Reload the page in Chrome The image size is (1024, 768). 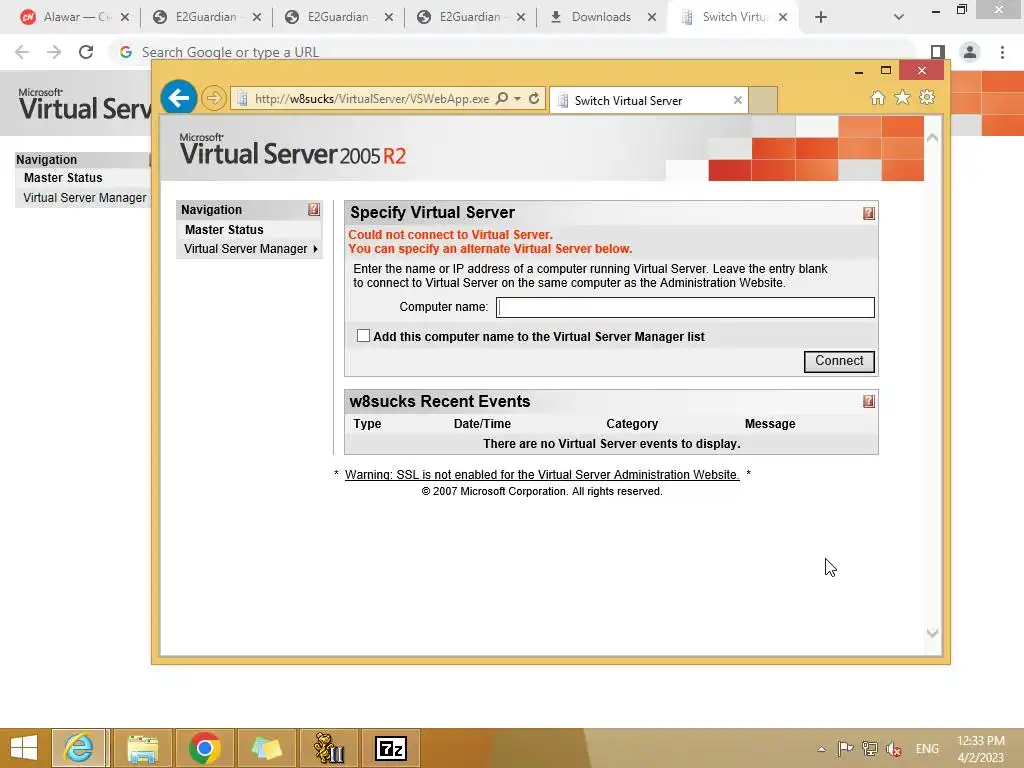[86, 52]
